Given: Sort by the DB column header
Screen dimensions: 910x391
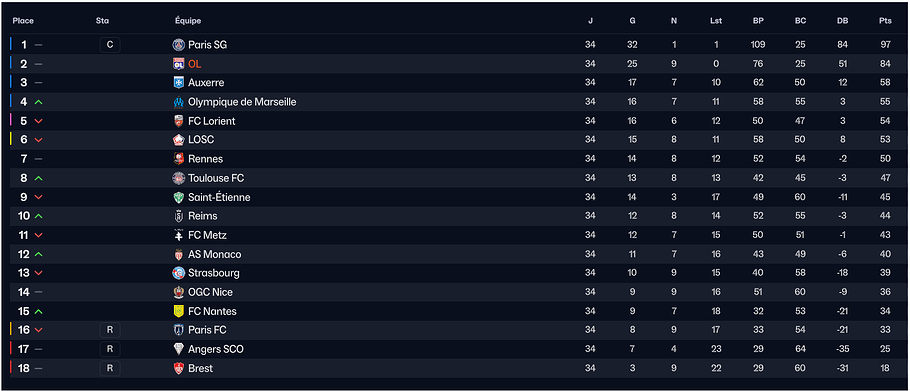Looking at the screenshot, I should 843,21.
